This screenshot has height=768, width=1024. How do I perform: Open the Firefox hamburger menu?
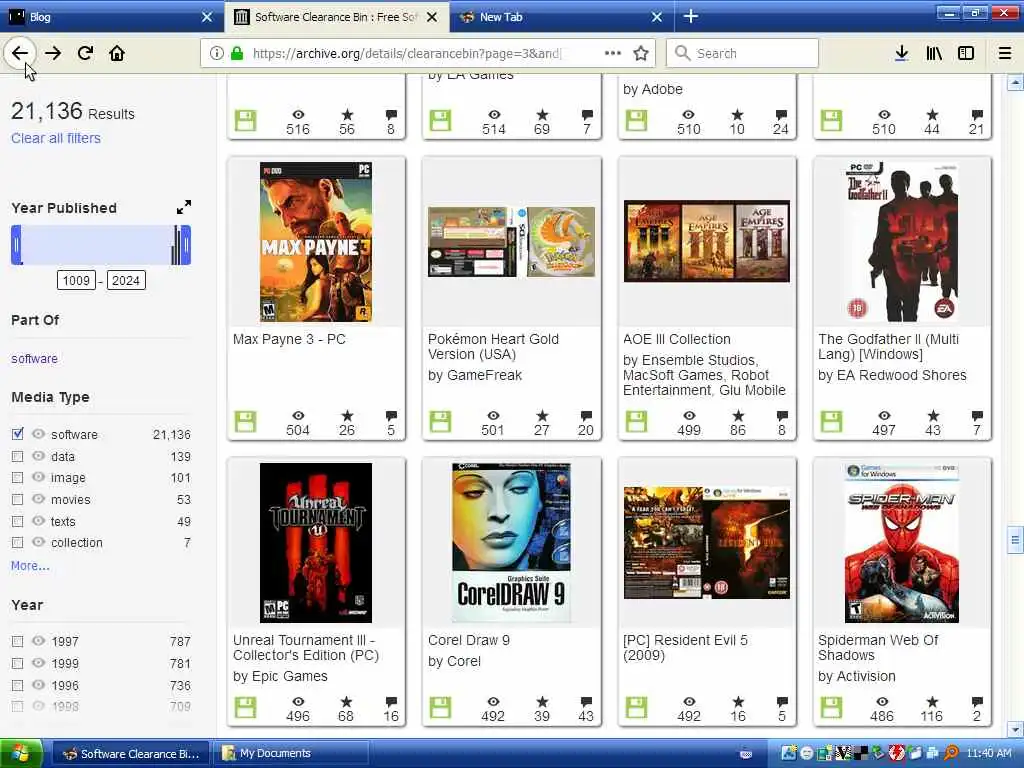1005,53
